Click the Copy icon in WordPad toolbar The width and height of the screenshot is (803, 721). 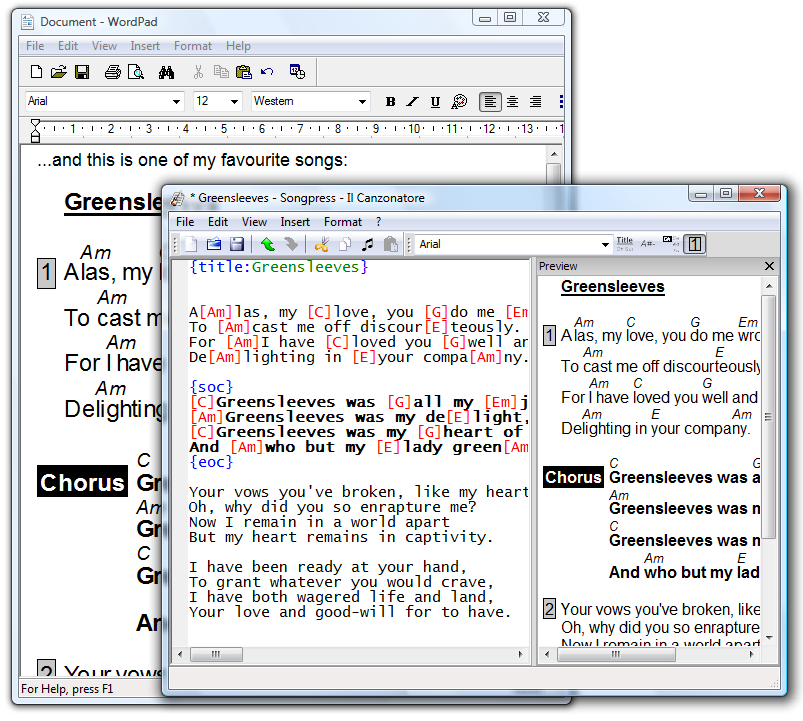(221, 72)
